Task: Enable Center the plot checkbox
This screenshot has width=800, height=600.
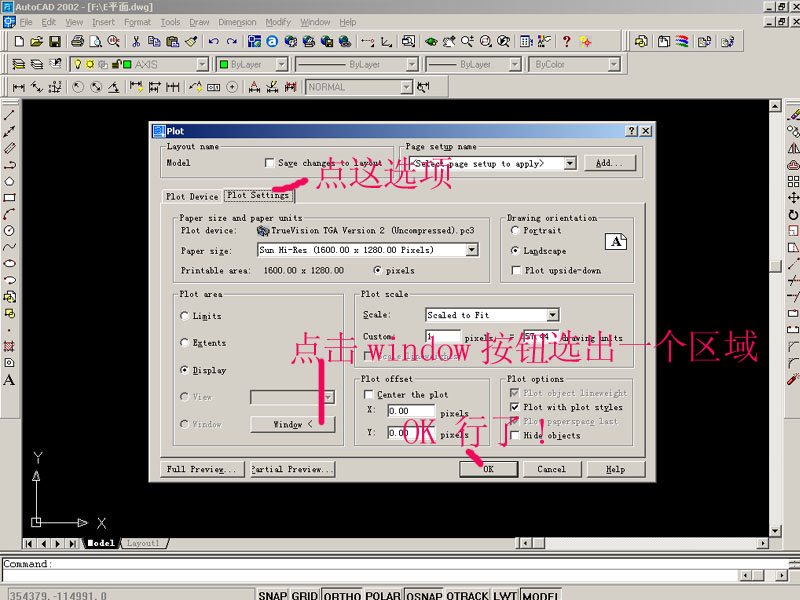Action: tap(368, 394)
